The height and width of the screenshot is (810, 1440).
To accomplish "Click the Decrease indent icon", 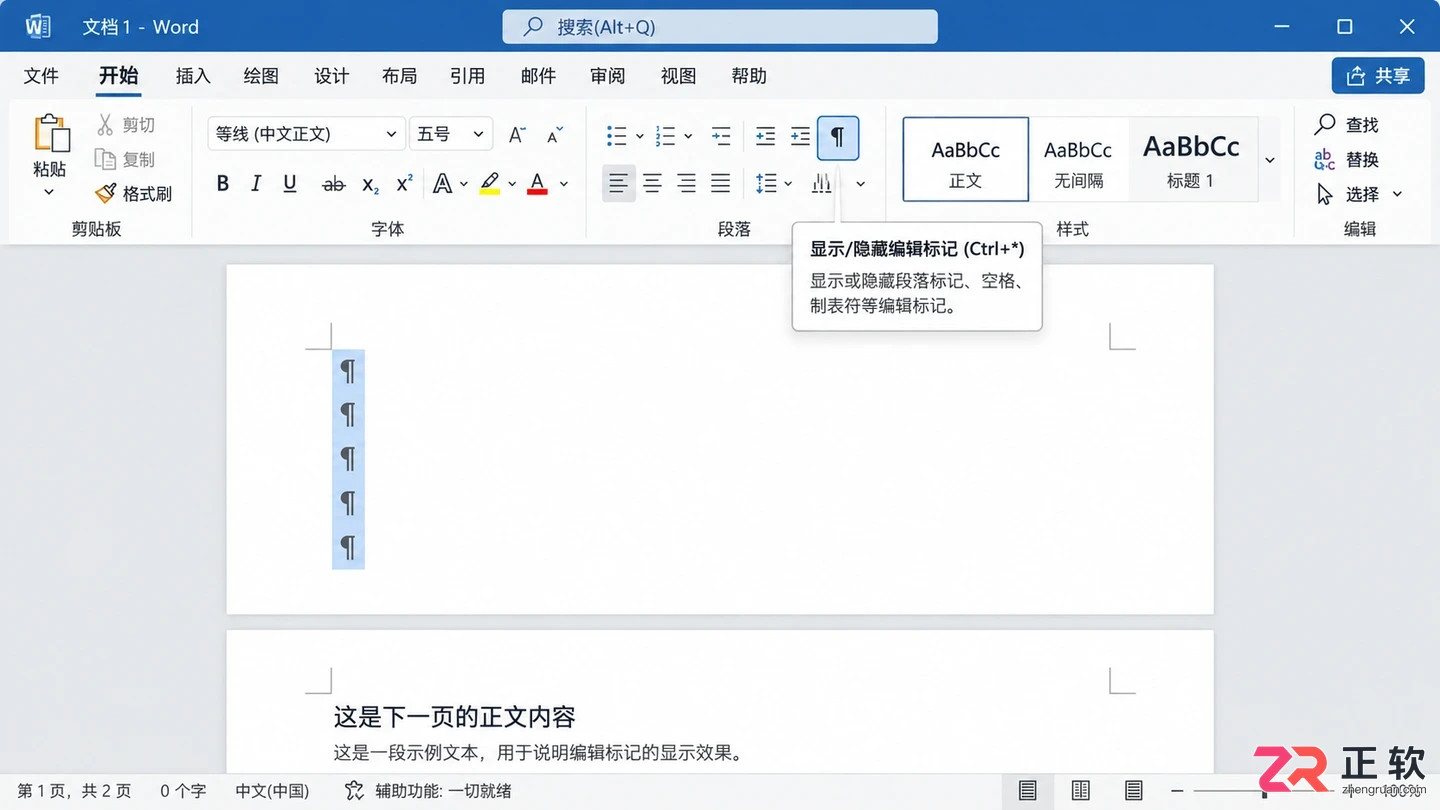I will coord(765,136).
